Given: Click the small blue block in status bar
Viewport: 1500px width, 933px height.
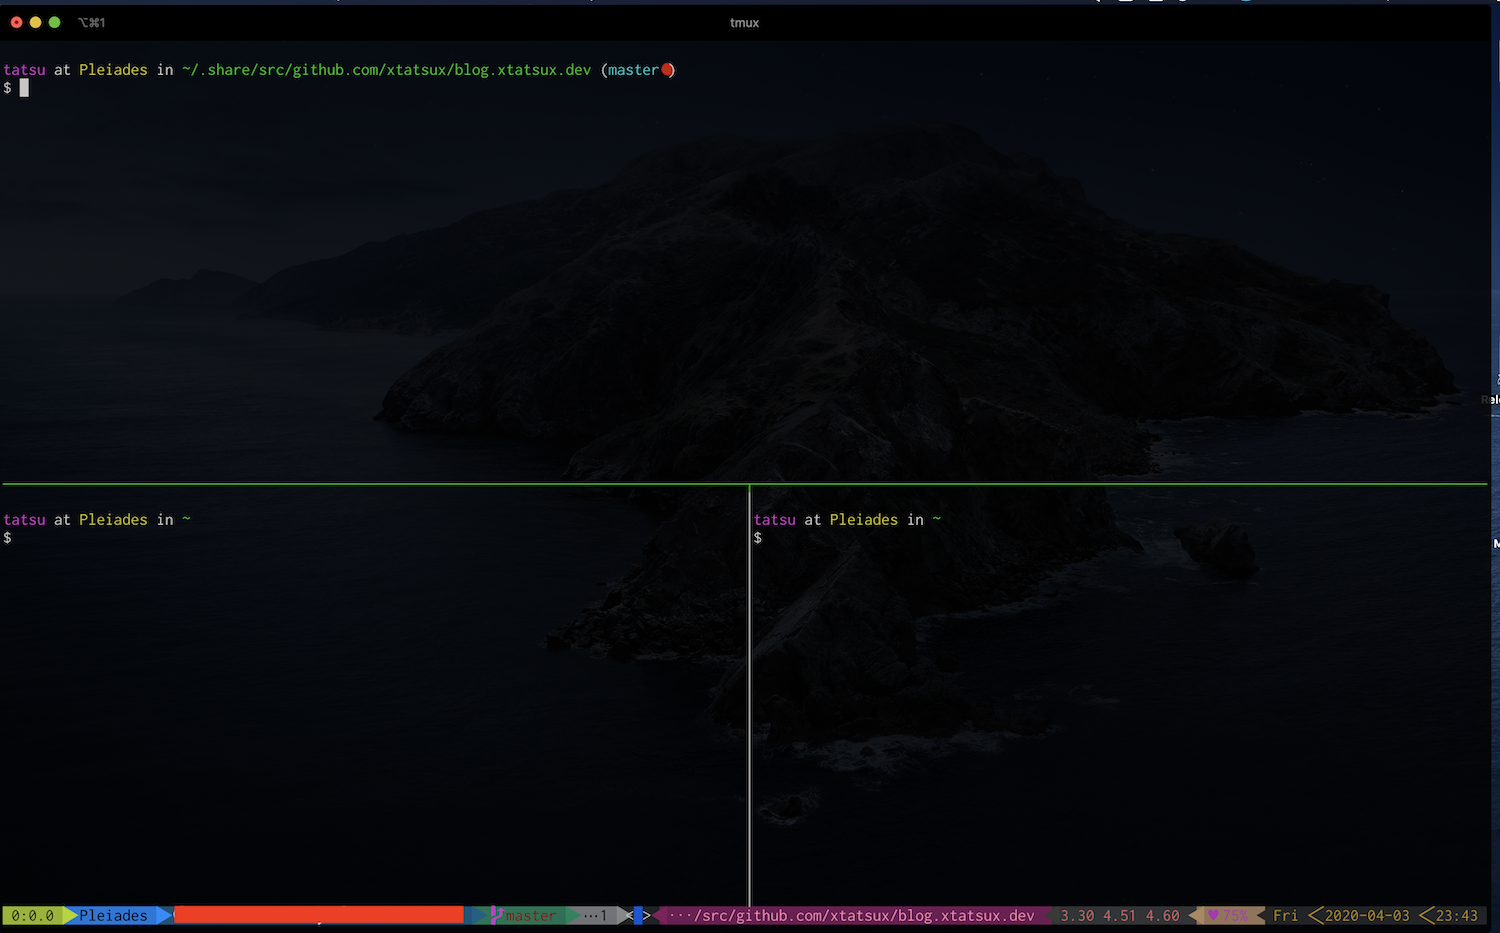Looking at the screenshot, I should tap(638, 915).
